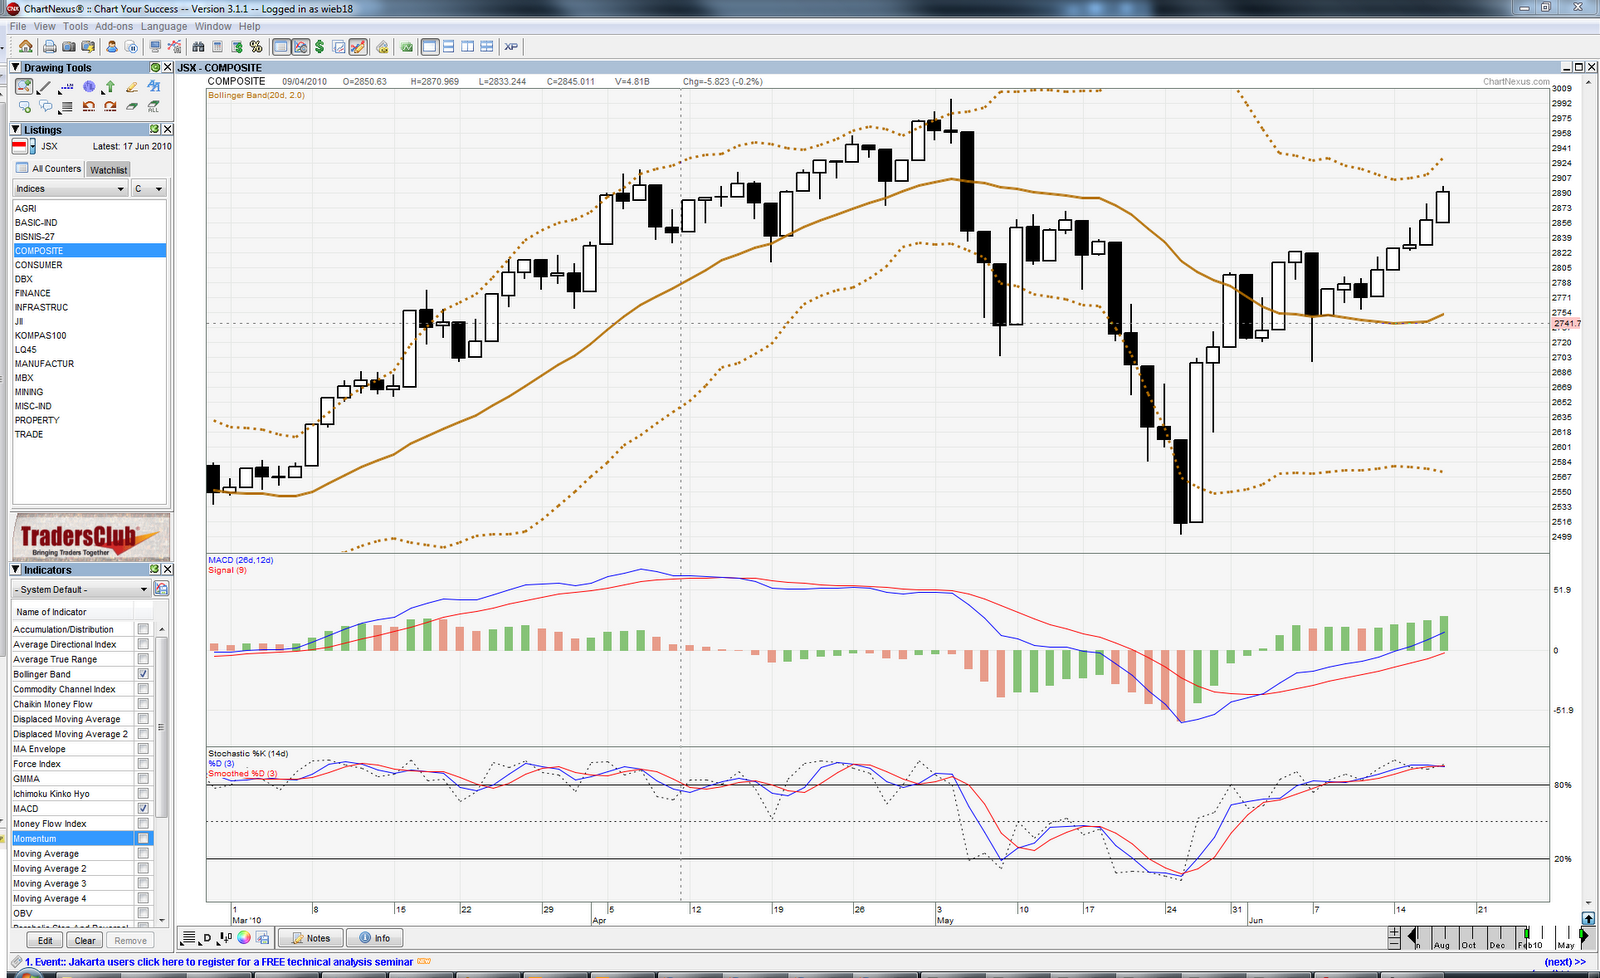Open the Language menu
Screen dimensions: 1600x978
coord(164,26)
